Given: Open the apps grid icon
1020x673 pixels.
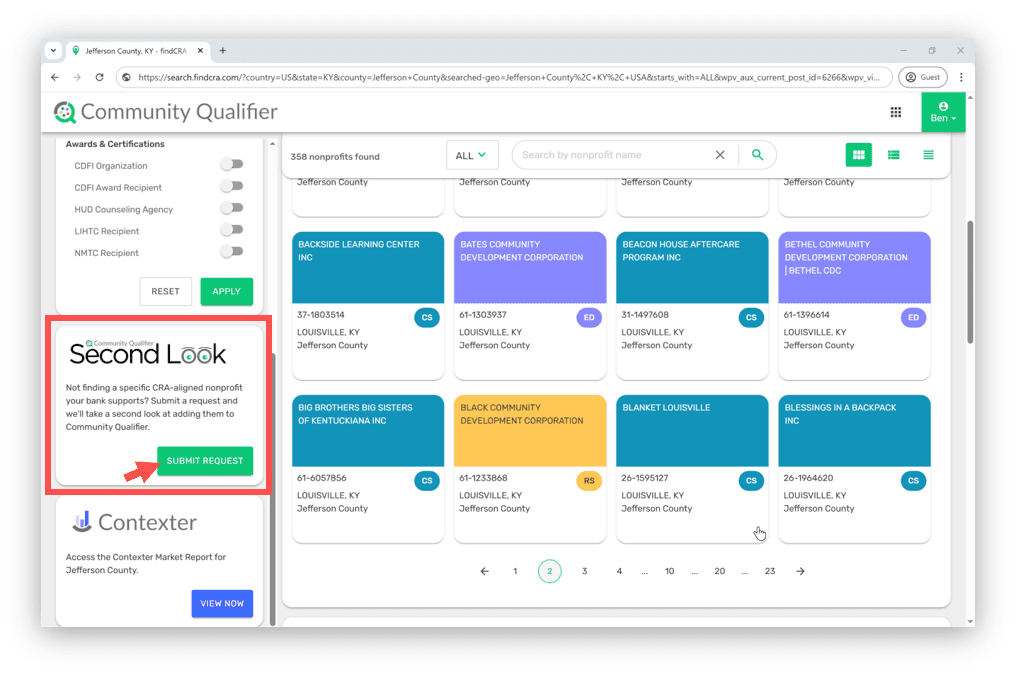Looking at the screenshot, I should click(896, 112).
